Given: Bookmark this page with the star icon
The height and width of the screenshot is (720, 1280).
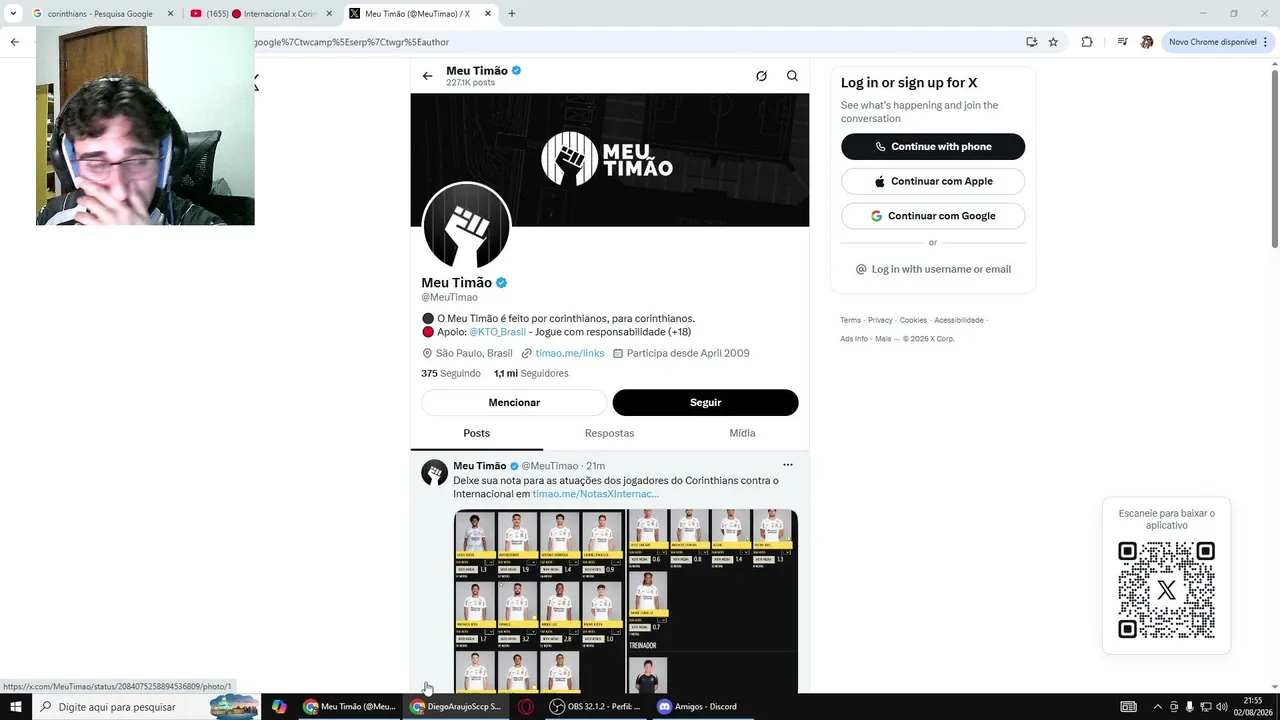Looking at the screenshot, I should (1053, 42).
